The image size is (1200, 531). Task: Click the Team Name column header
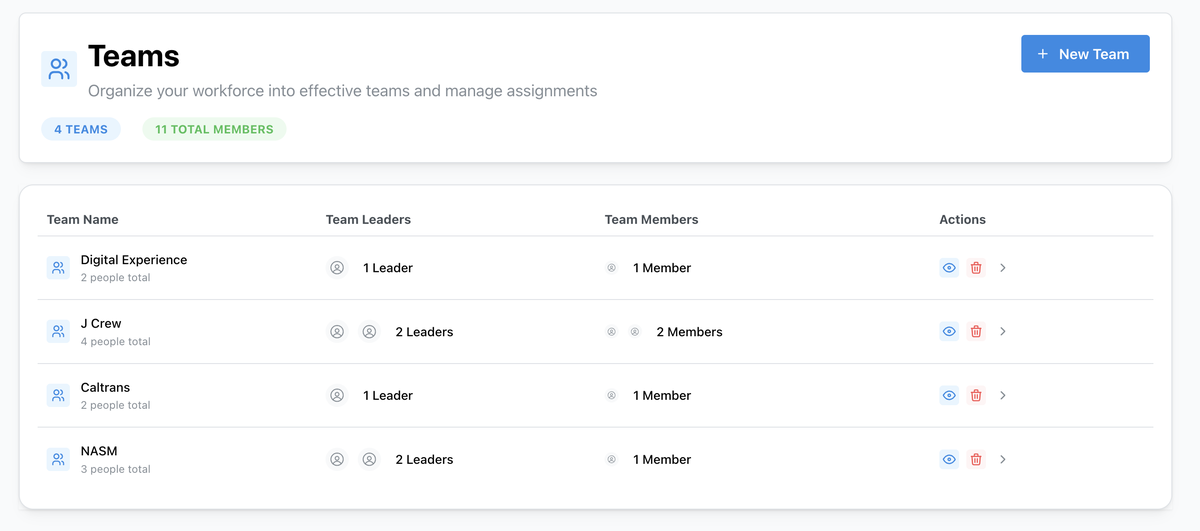coord(83,219)
